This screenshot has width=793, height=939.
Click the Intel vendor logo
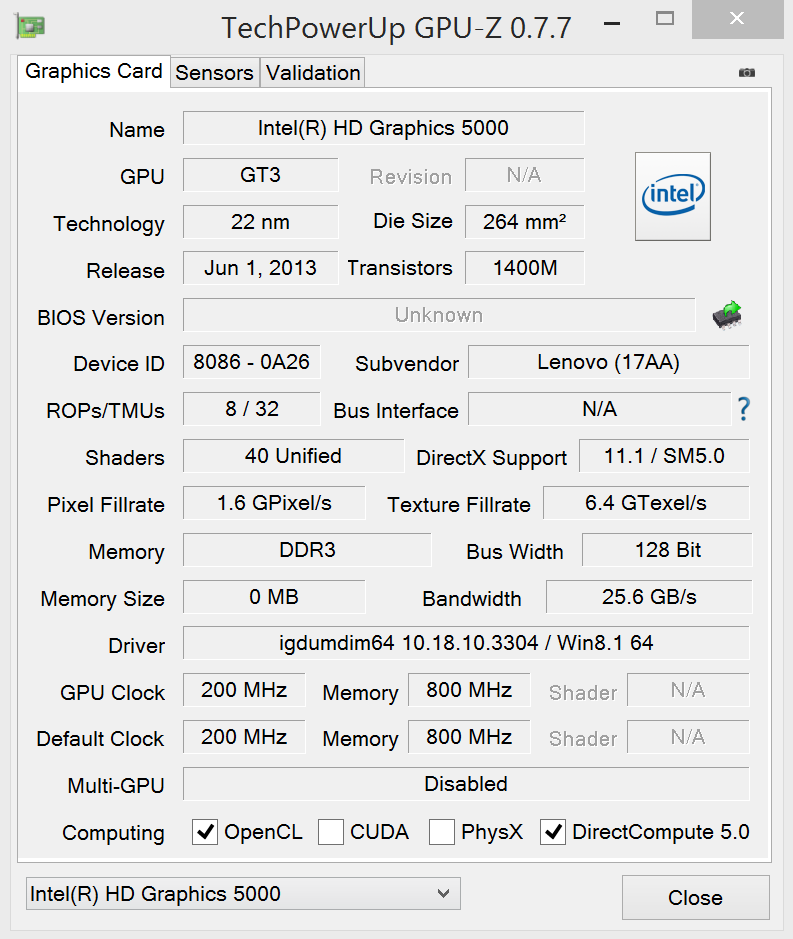pyautogui.click(x=673, y=196)
